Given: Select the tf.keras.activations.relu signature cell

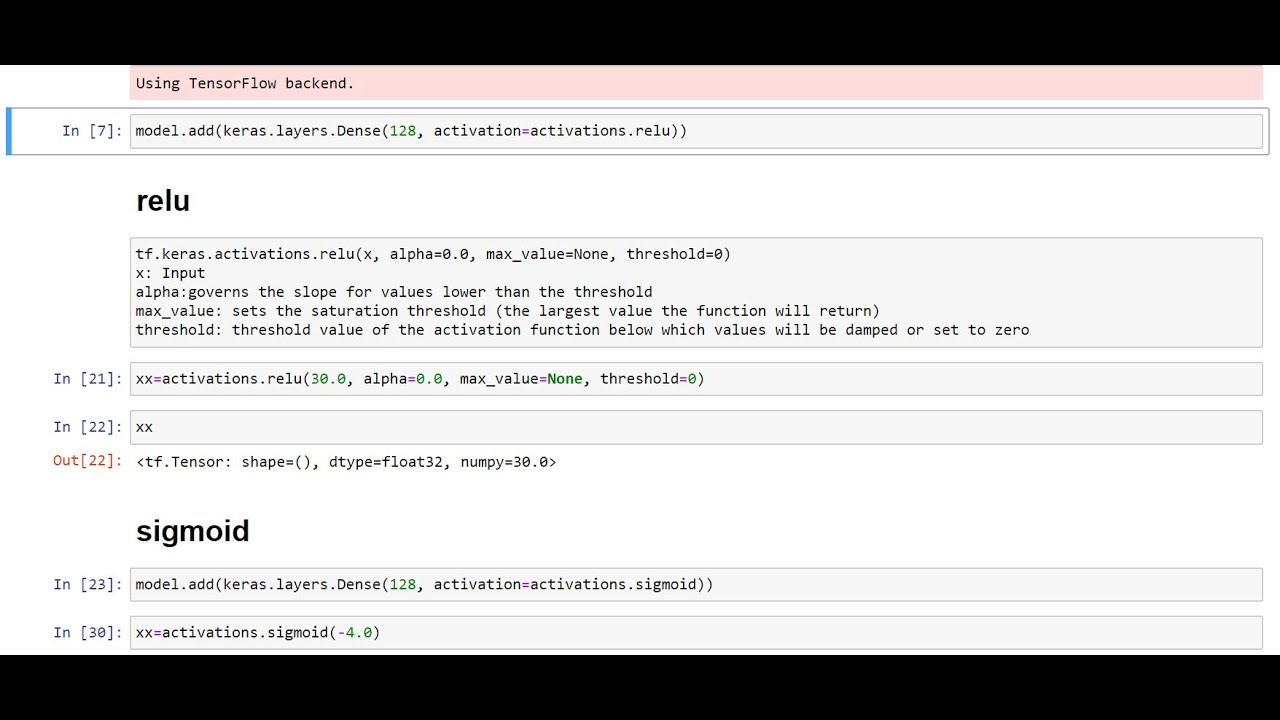Looking at the screenshot, I should 696,292.
